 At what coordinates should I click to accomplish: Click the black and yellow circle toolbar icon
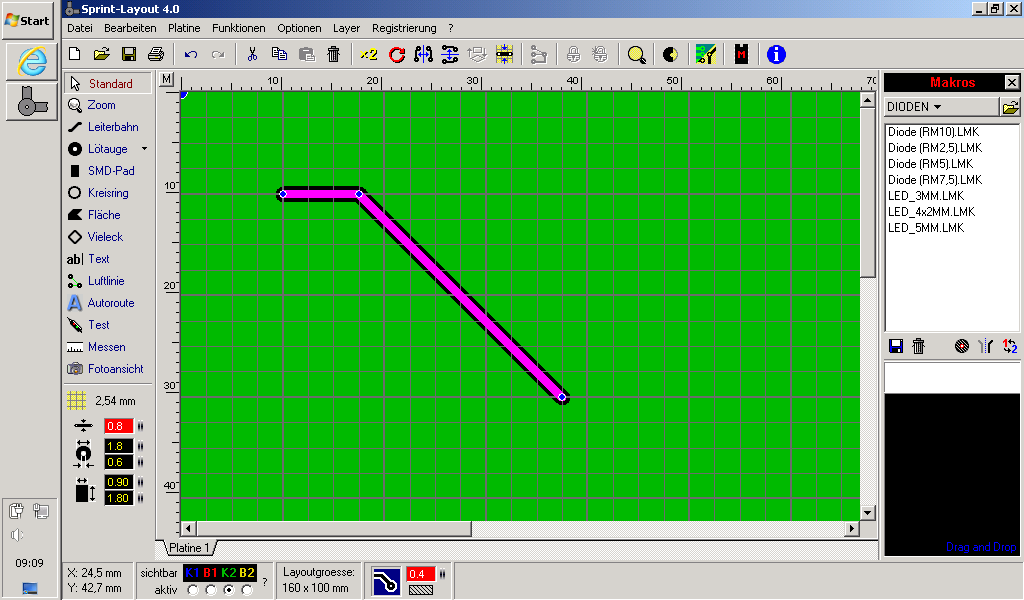(671, 54)
